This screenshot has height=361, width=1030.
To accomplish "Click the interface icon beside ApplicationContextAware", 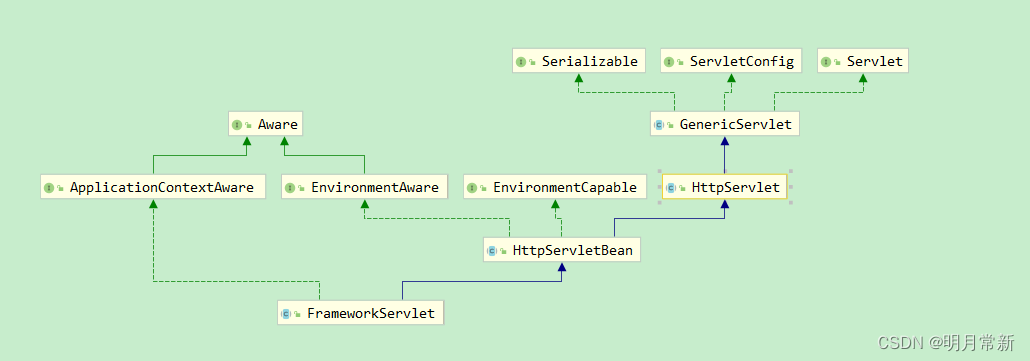I will 49,188.
